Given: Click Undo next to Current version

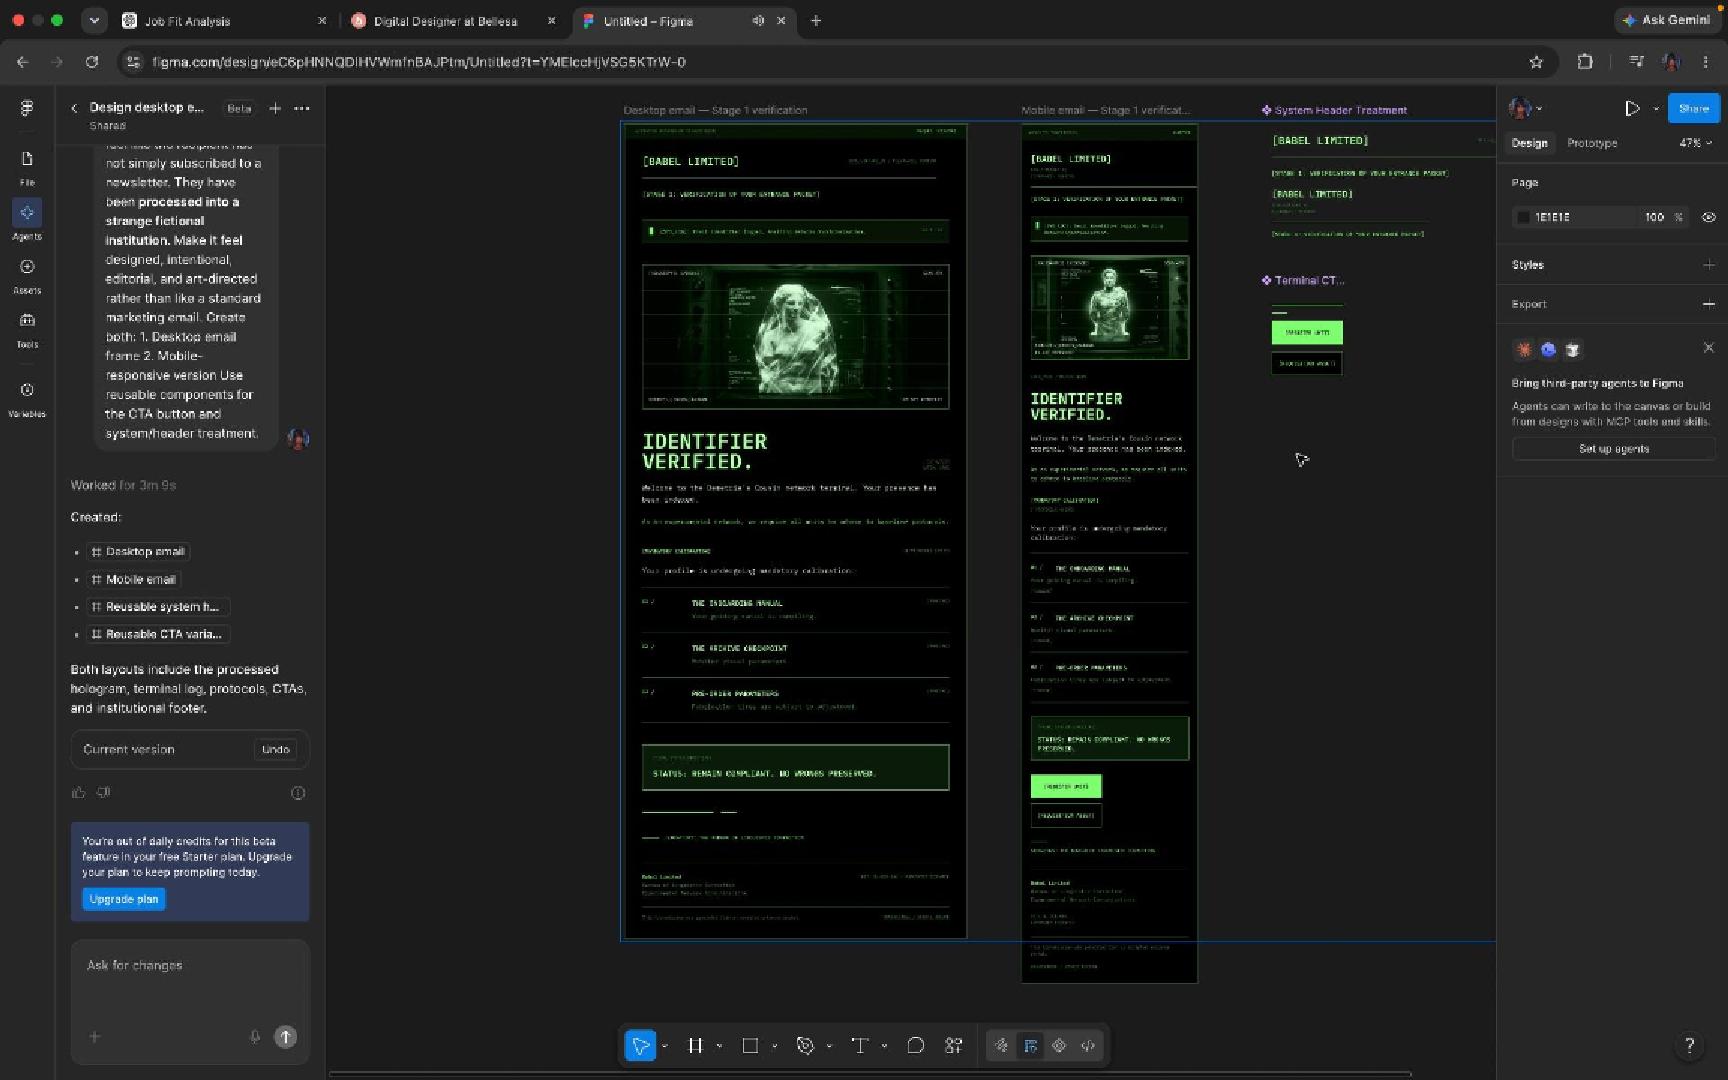Looking at the screenshot, I should tap(275, 749).
